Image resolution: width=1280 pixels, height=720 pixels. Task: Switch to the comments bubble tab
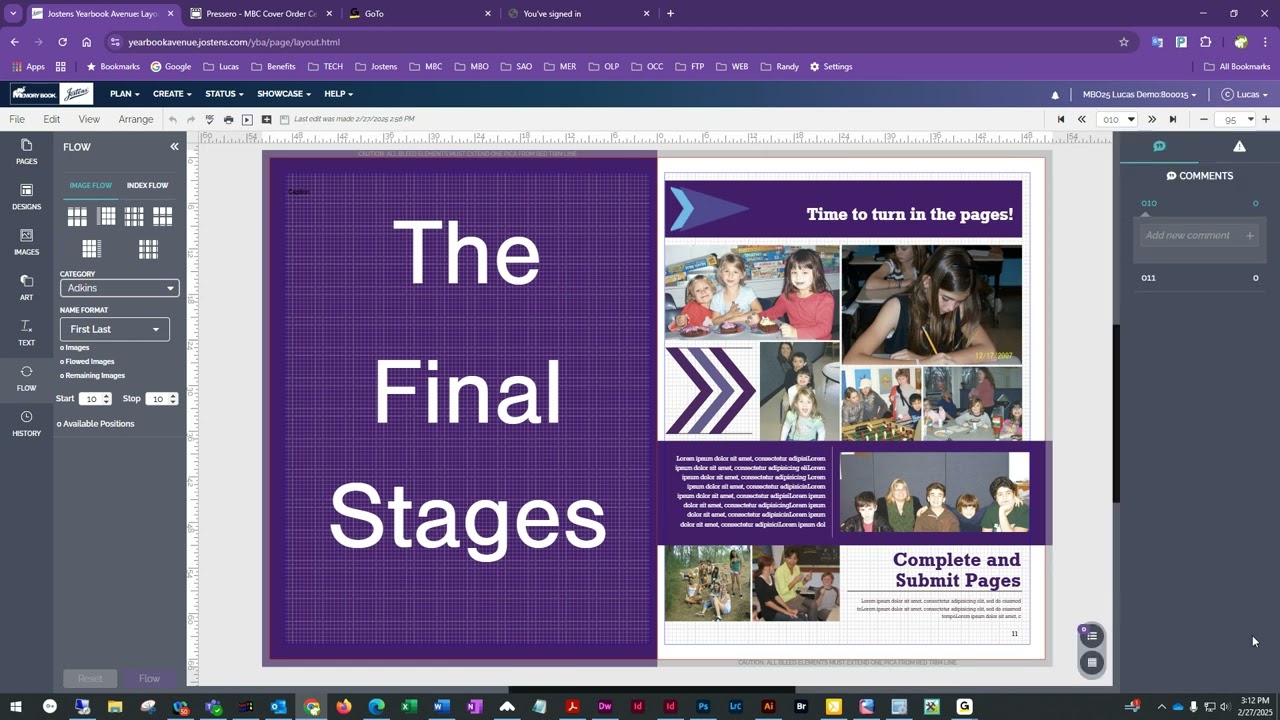[x=1159, y=146]
